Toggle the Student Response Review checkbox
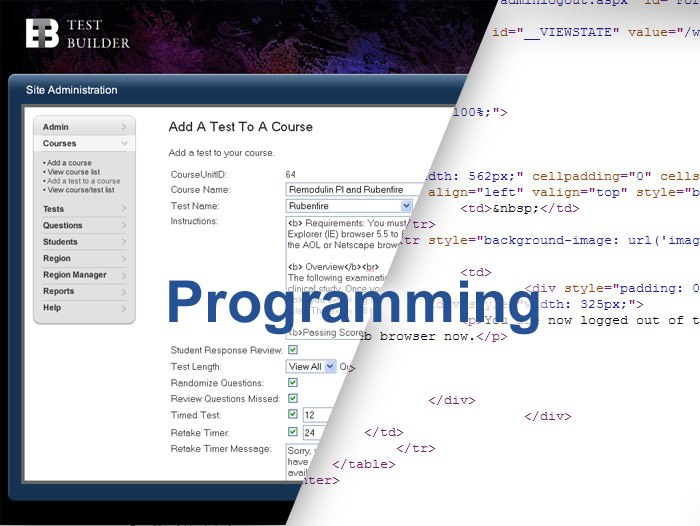700x526 pixels. tap(293, 350)
